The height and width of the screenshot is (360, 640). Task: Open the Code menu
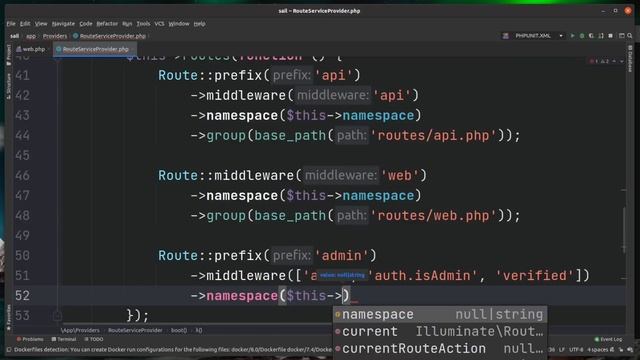tap(86, 24)
